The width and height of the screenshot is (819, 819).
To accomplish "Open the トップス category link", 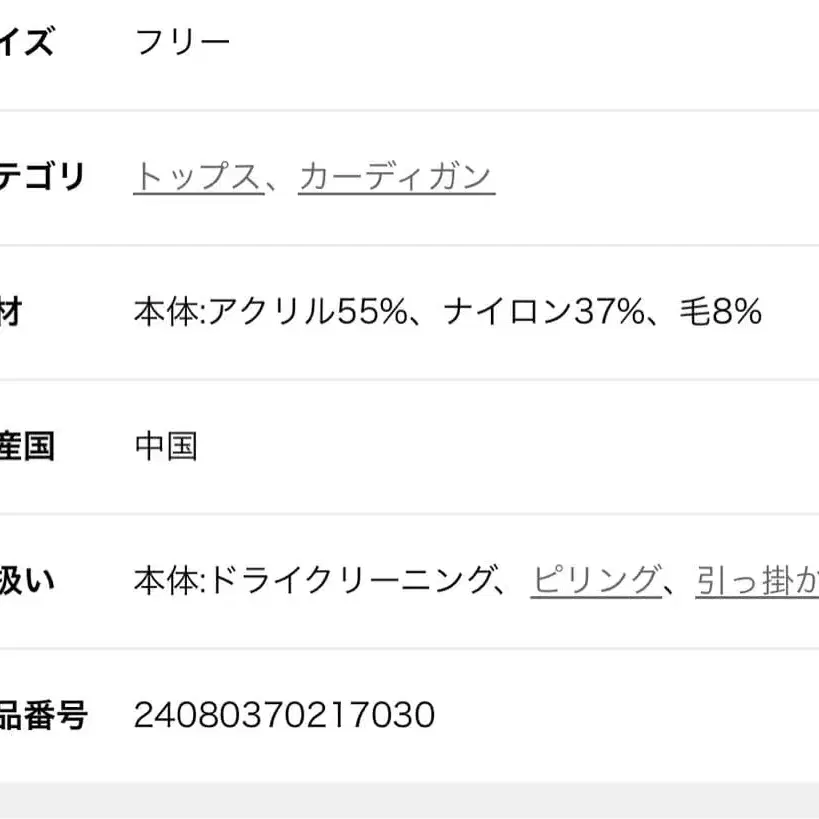I will pyautogui.click(x=198, y=177).
